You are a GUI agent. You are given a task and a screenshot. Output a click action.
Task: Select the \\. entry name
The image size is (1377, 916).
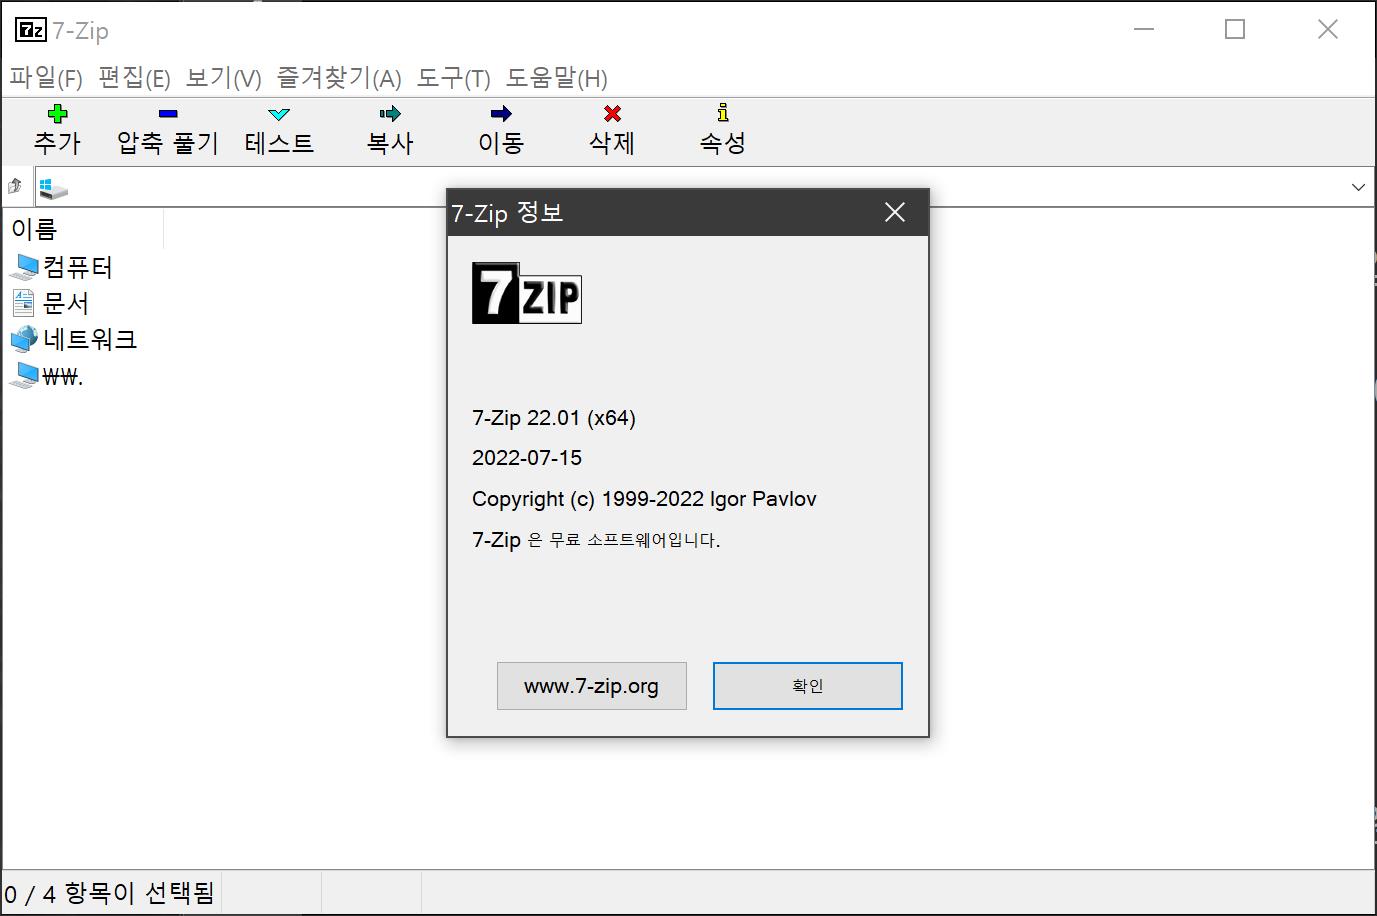coord(63,376)
